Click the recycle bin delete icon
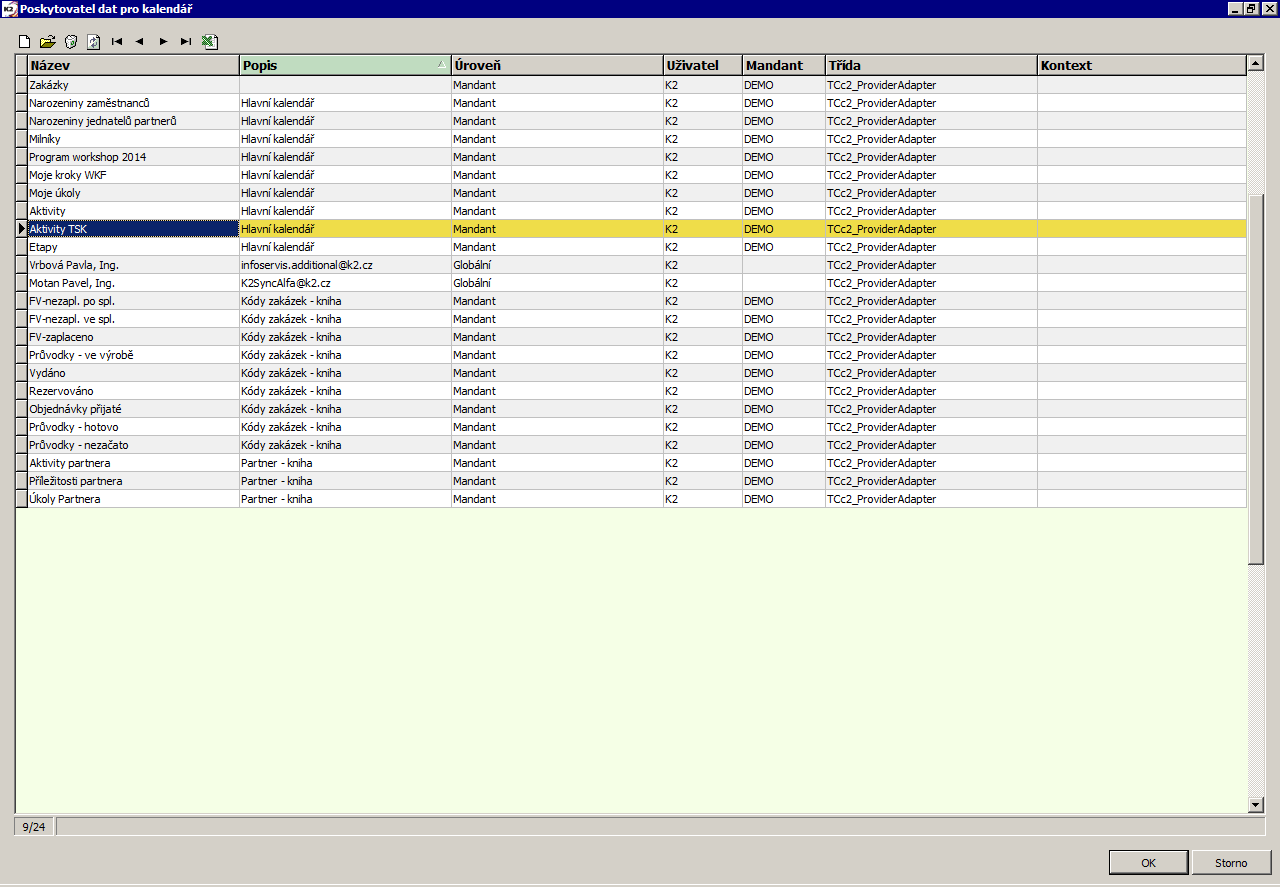 [x=71, y=42]
